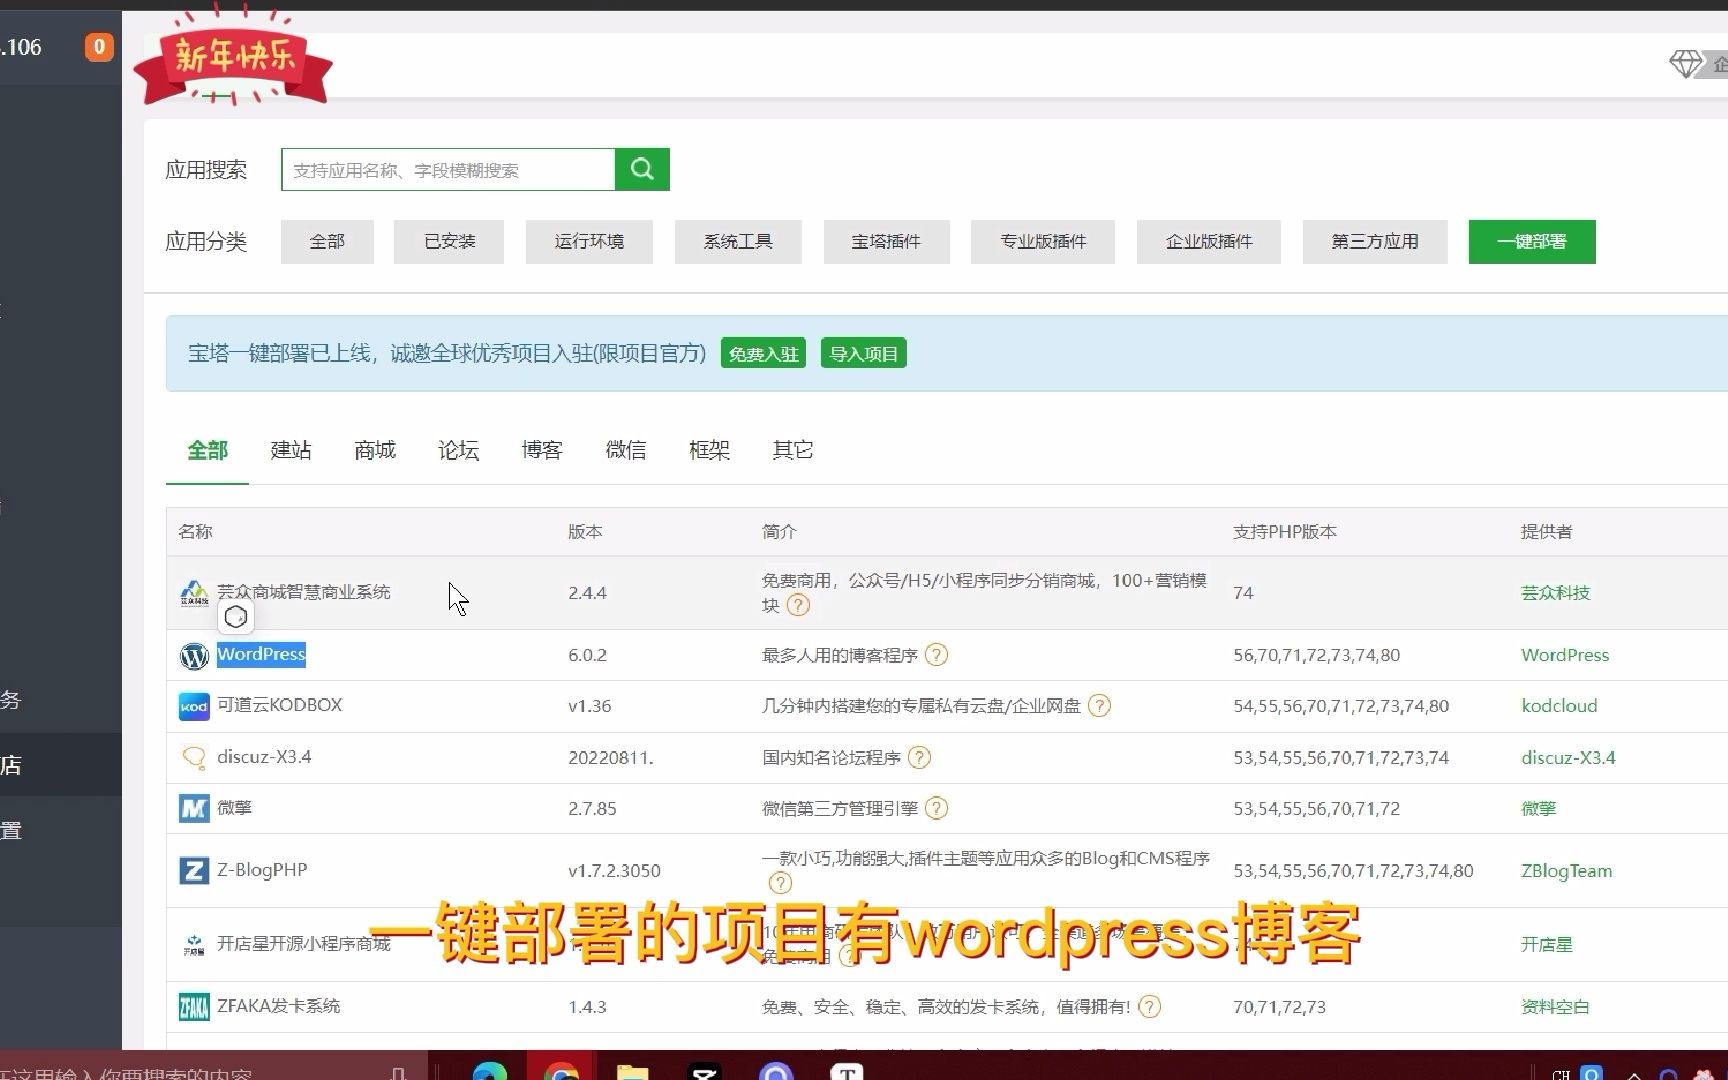Switch to the 商城 tab
The height and width of the screenshot is (1080, 1728).
coord(375,450)
